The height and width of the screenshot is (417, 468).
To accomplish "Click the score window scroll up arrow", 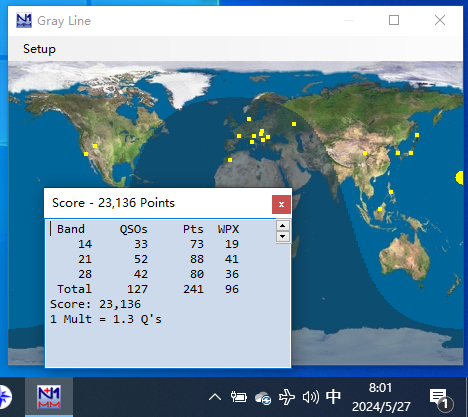I will point(283,226).
